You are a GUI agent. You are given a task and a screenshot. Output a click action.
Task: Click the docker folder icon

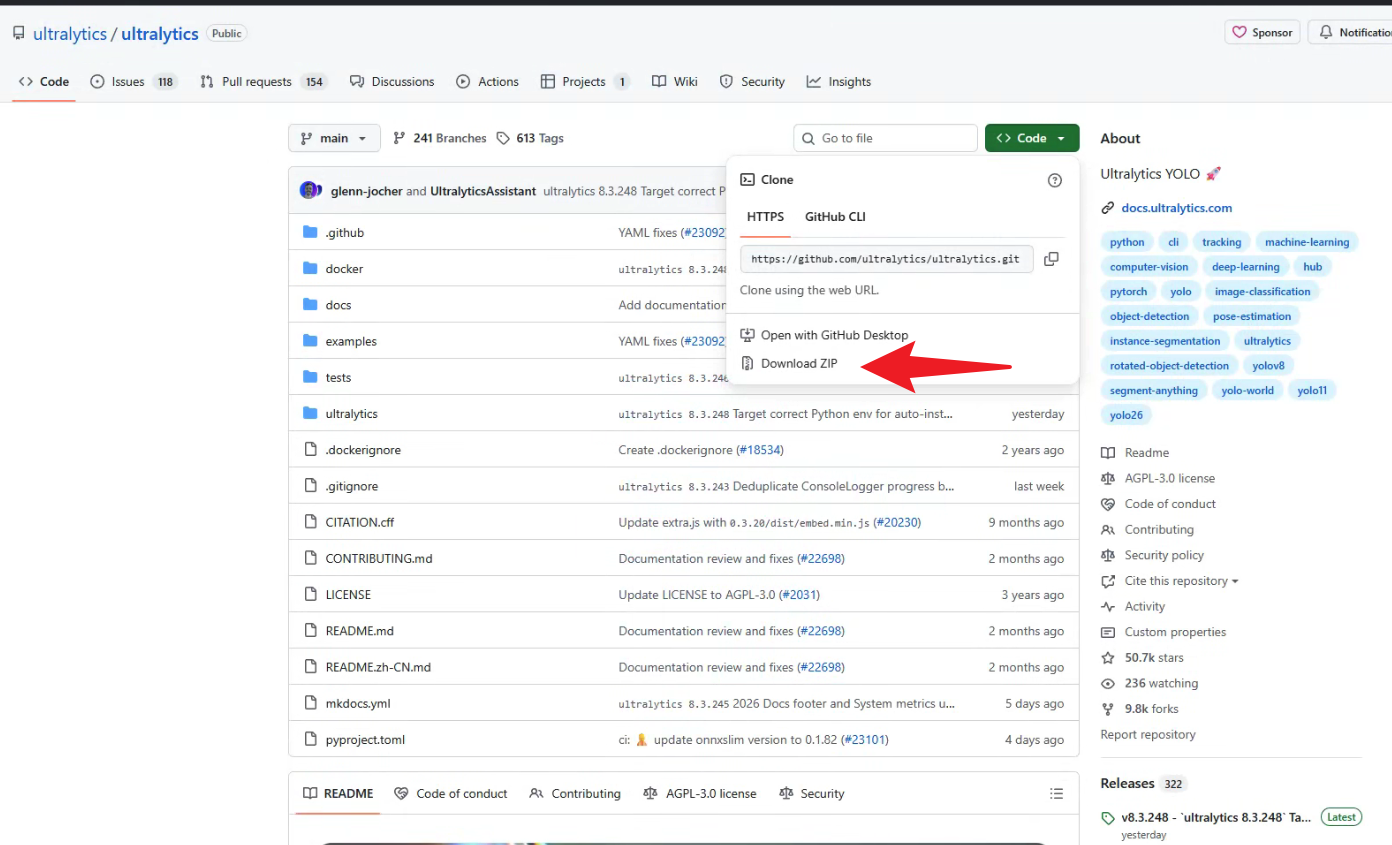point(310,268)
